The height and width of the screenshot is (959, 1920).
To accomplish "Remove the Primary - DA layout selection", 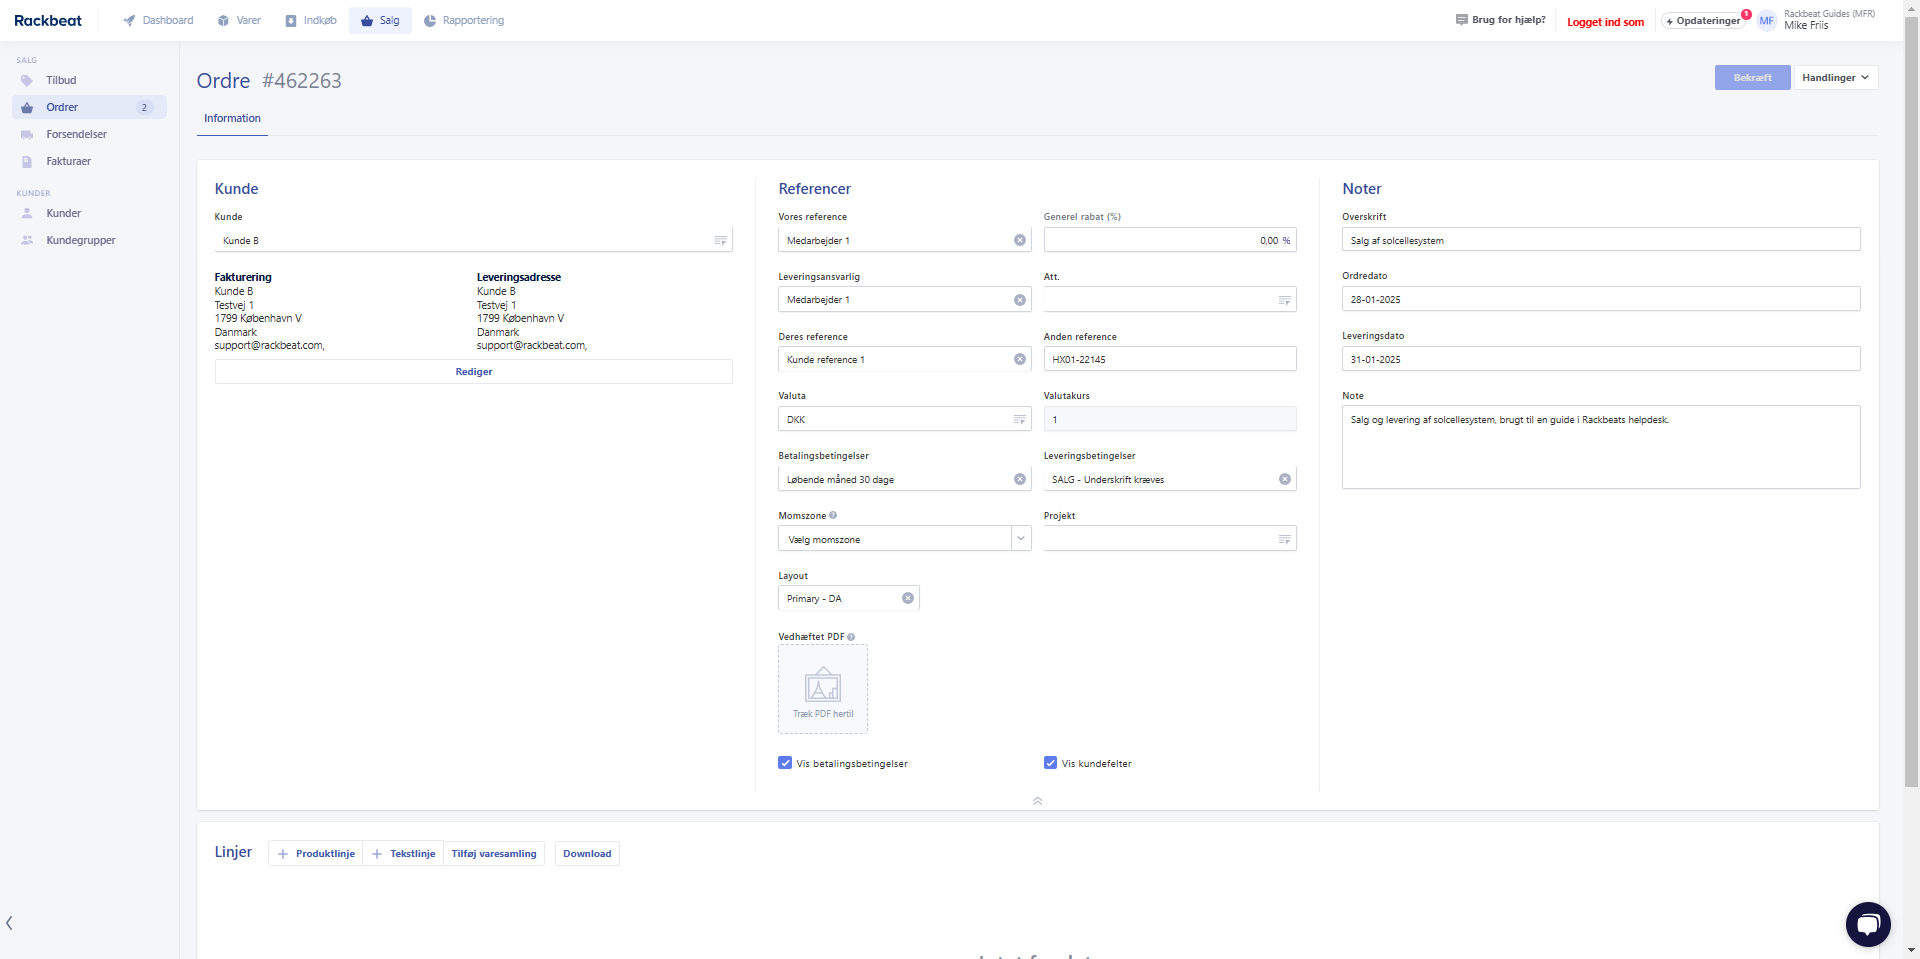I will pos(907,598).
